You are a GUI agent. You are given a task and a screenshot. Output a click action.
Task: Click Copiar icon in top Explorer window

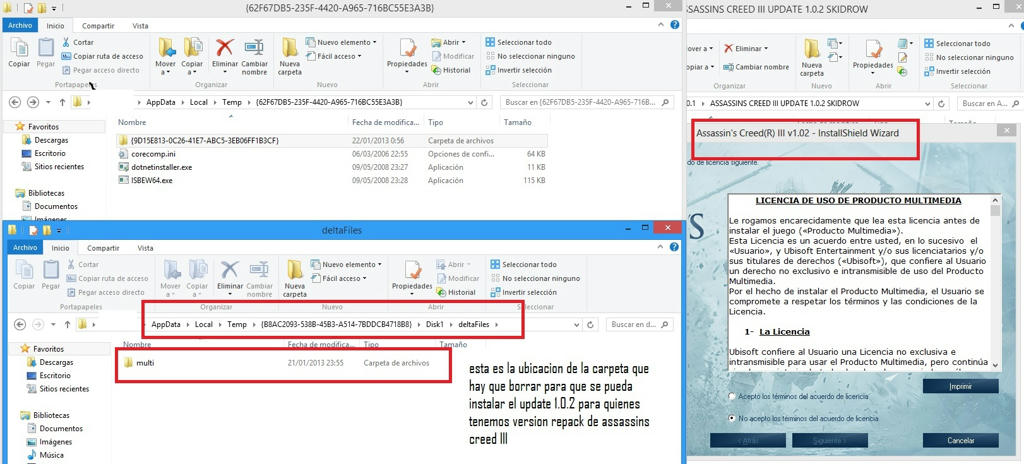(x=19, y=52)
